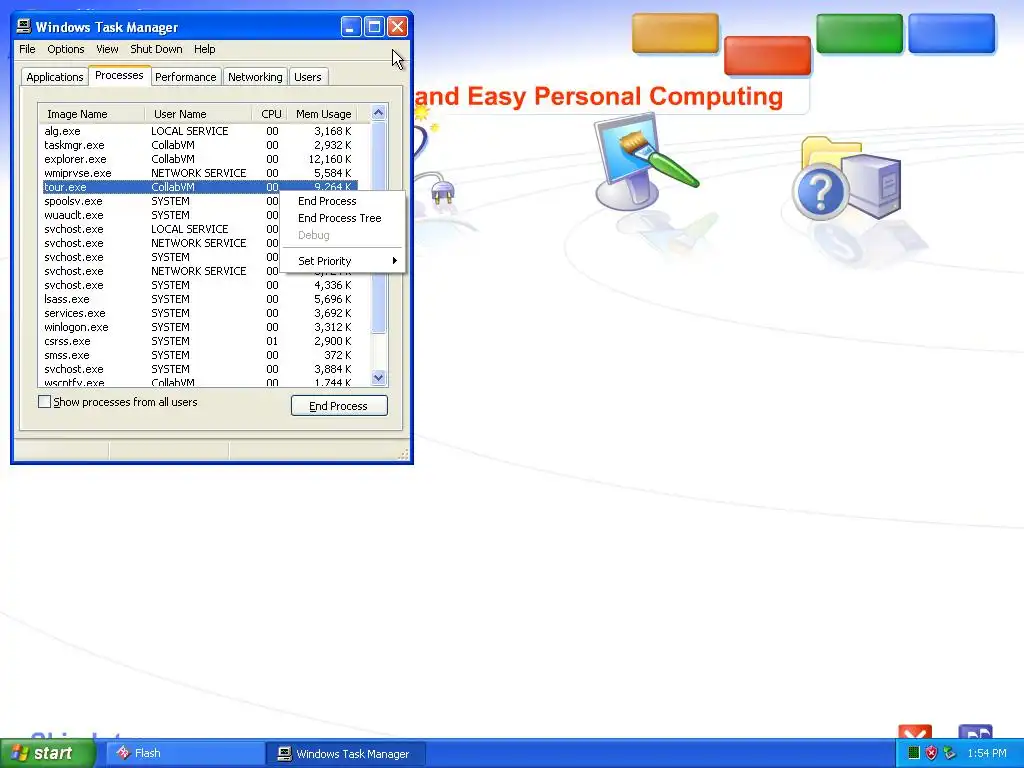Click the 1:54 PM taskbar clock
This screenshot has width=1024, height=768.
coord(986,754)
